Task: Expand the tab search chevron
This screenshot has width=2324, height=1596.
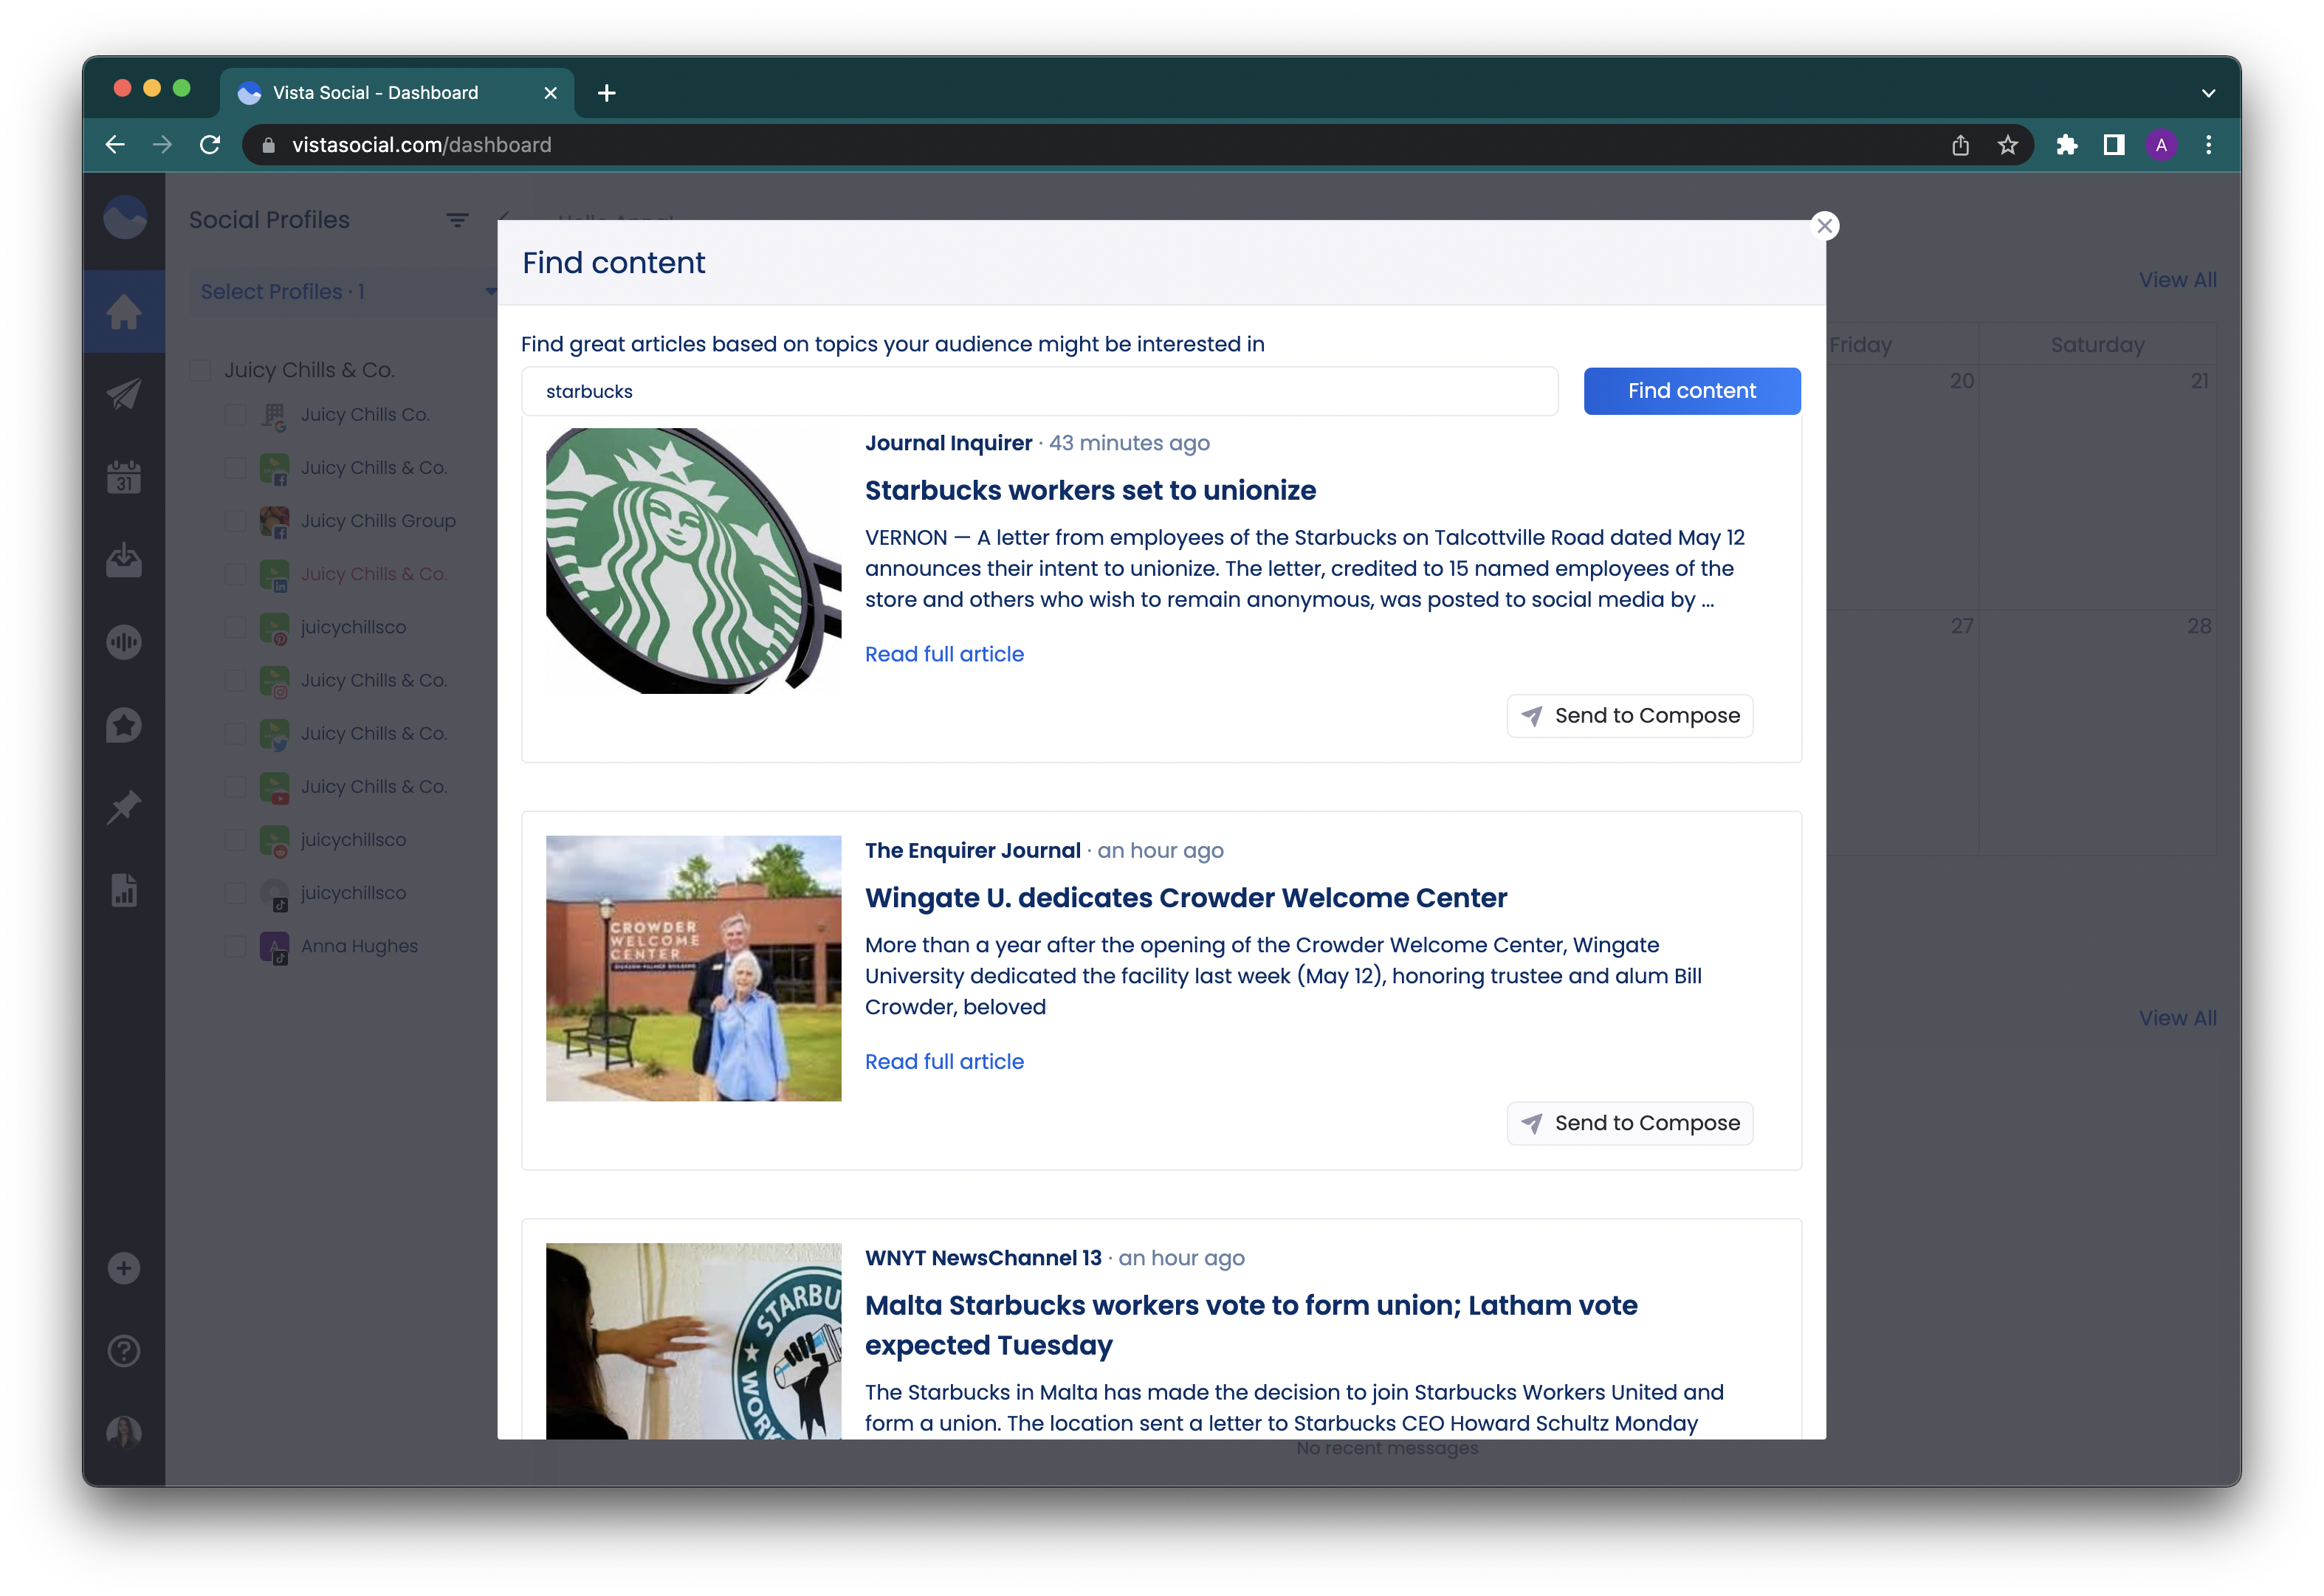Action: click(2208, 93)
